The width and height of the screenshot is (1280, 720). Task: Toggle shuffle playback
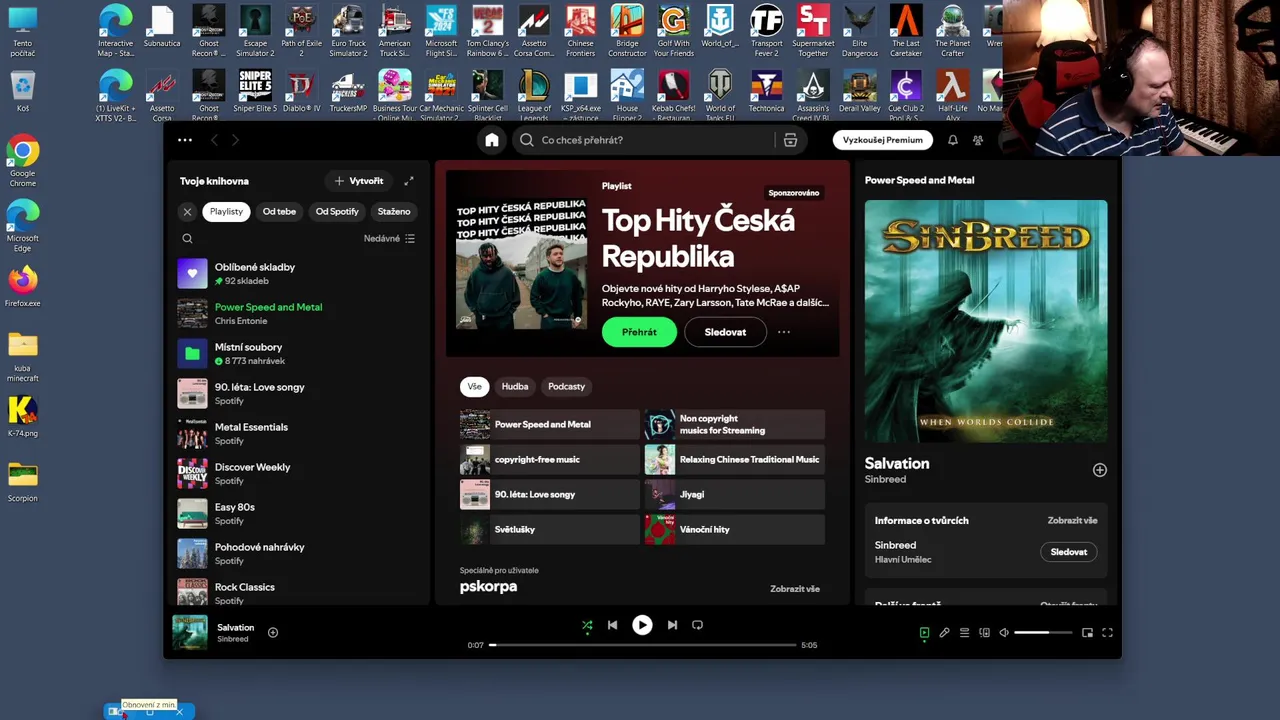[x=587, y=625]
